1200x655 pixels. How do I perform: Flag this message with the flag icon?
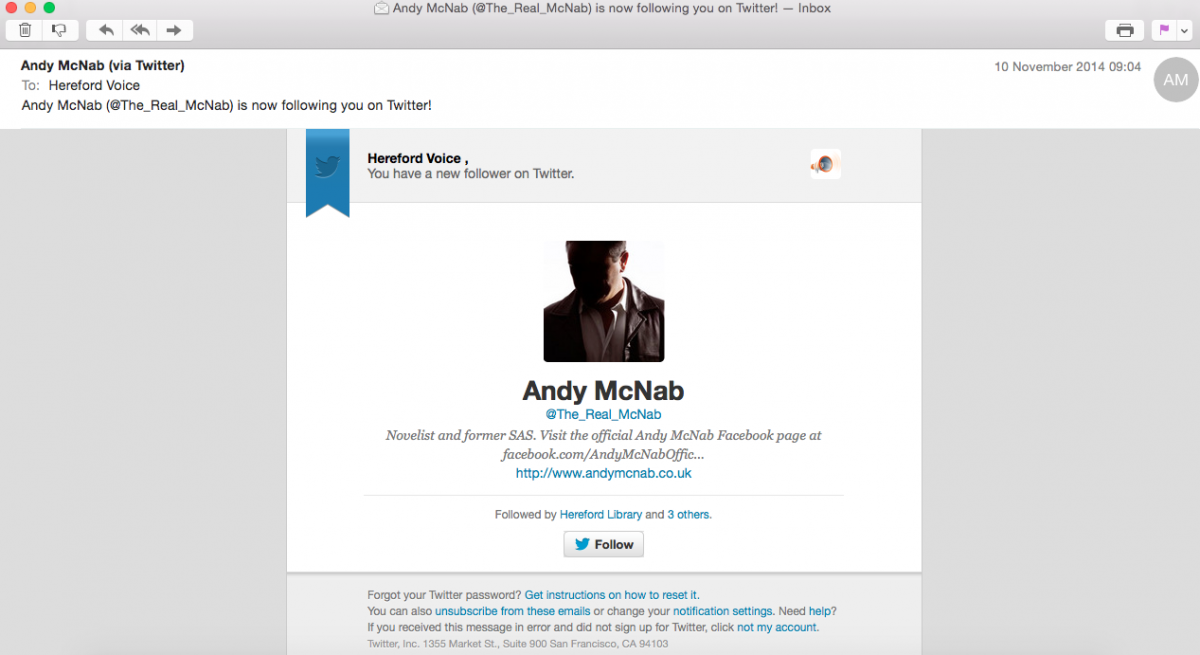tap(1164, 30)
